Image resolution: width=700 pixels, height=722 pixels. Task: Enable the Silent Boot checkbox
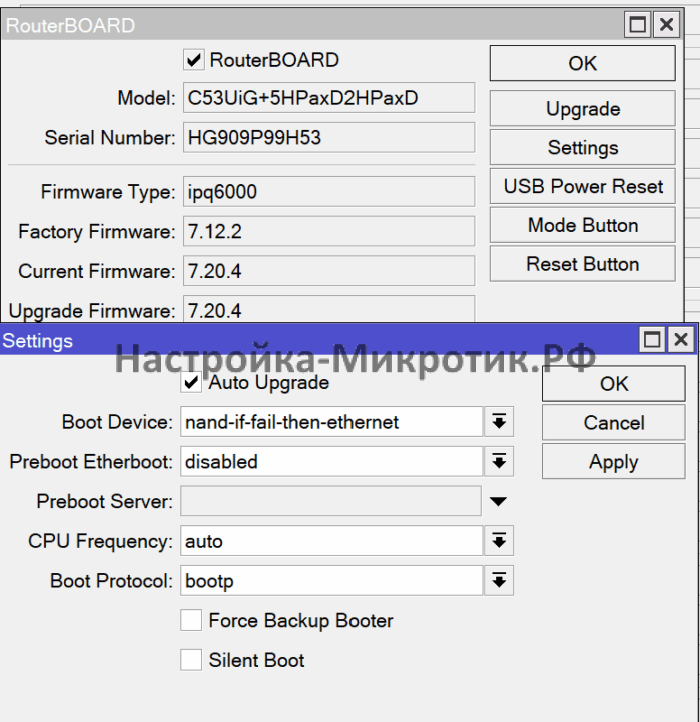[191, 660]
